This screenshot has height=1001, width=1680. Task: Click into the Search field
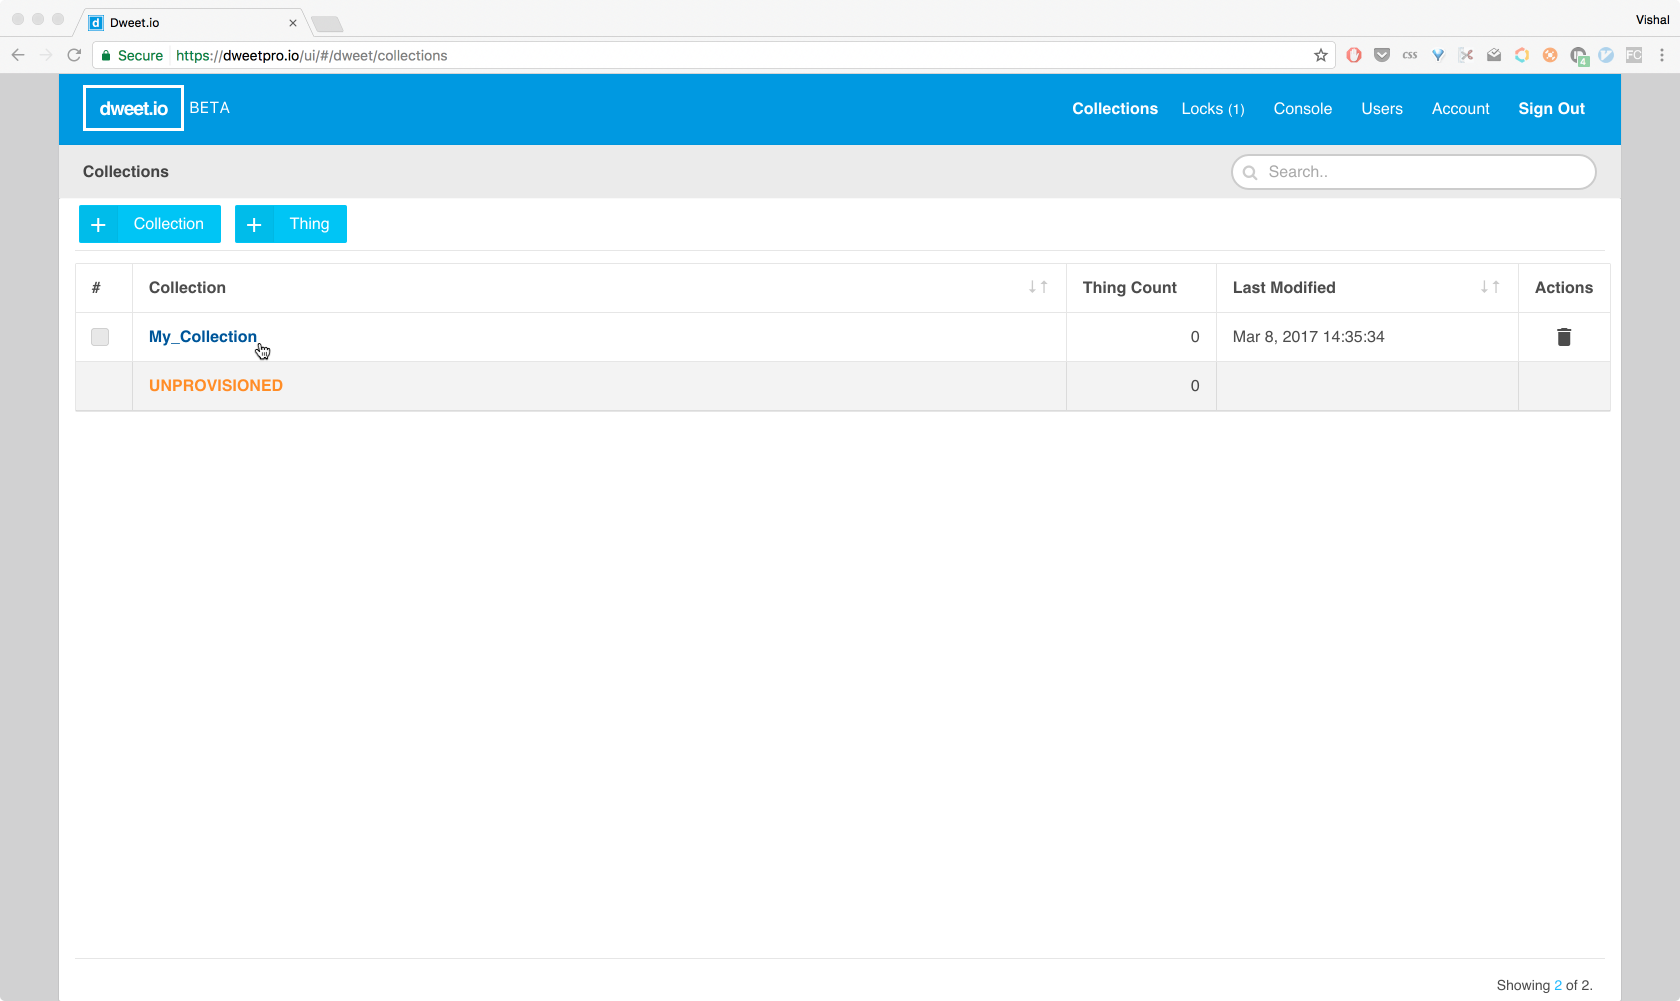click(x=1414, y=172)
